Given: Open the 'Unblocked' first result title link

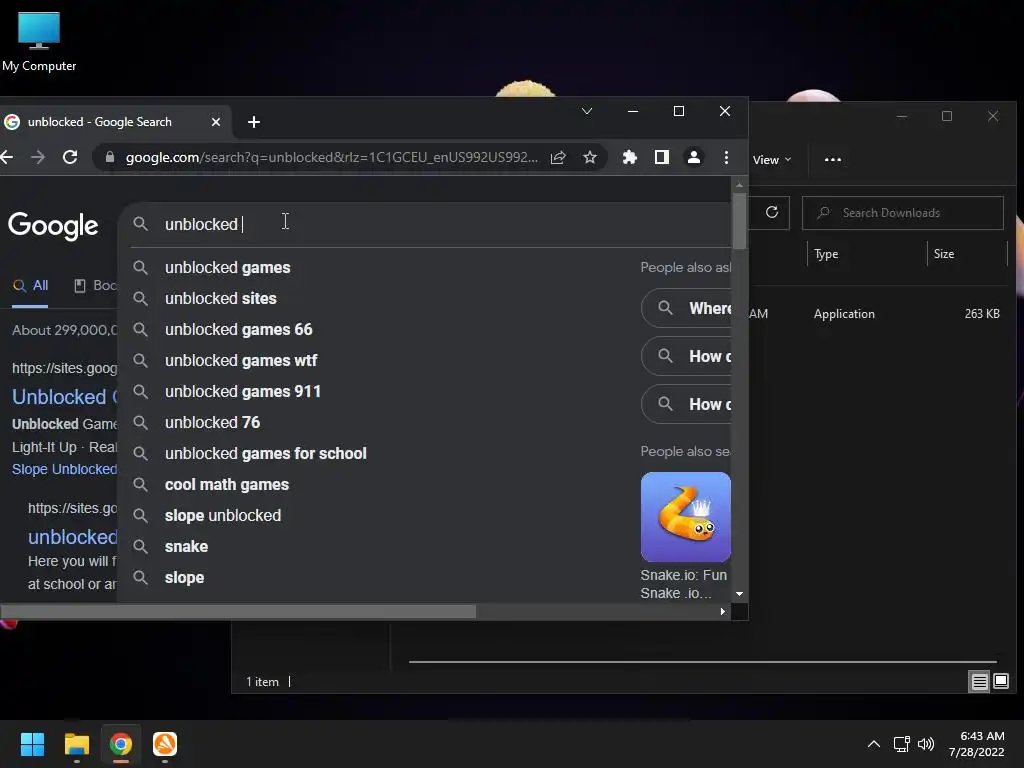Looking at the screenshot, I should pyautogui.click(x=65, y=397).
